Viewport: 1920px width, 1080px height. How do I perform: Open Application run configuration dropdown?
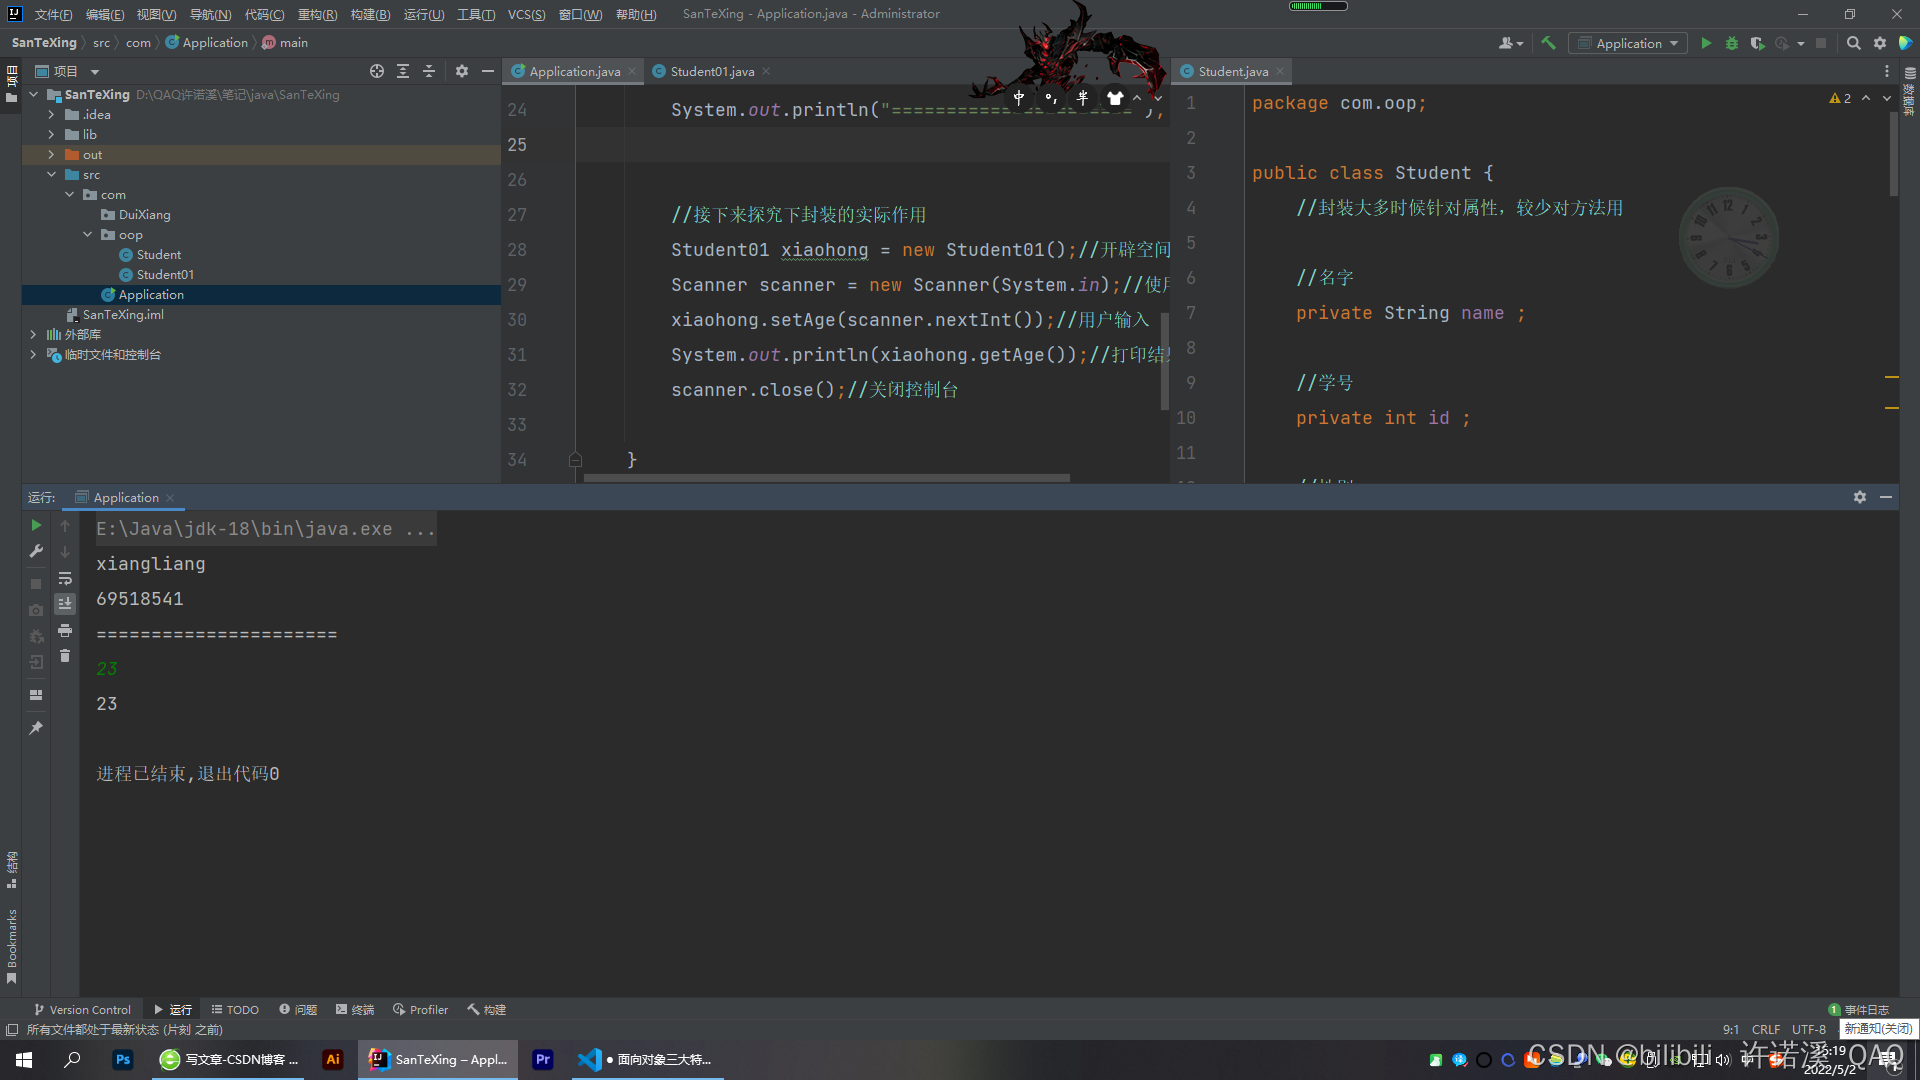click(x=1628, y=43)
